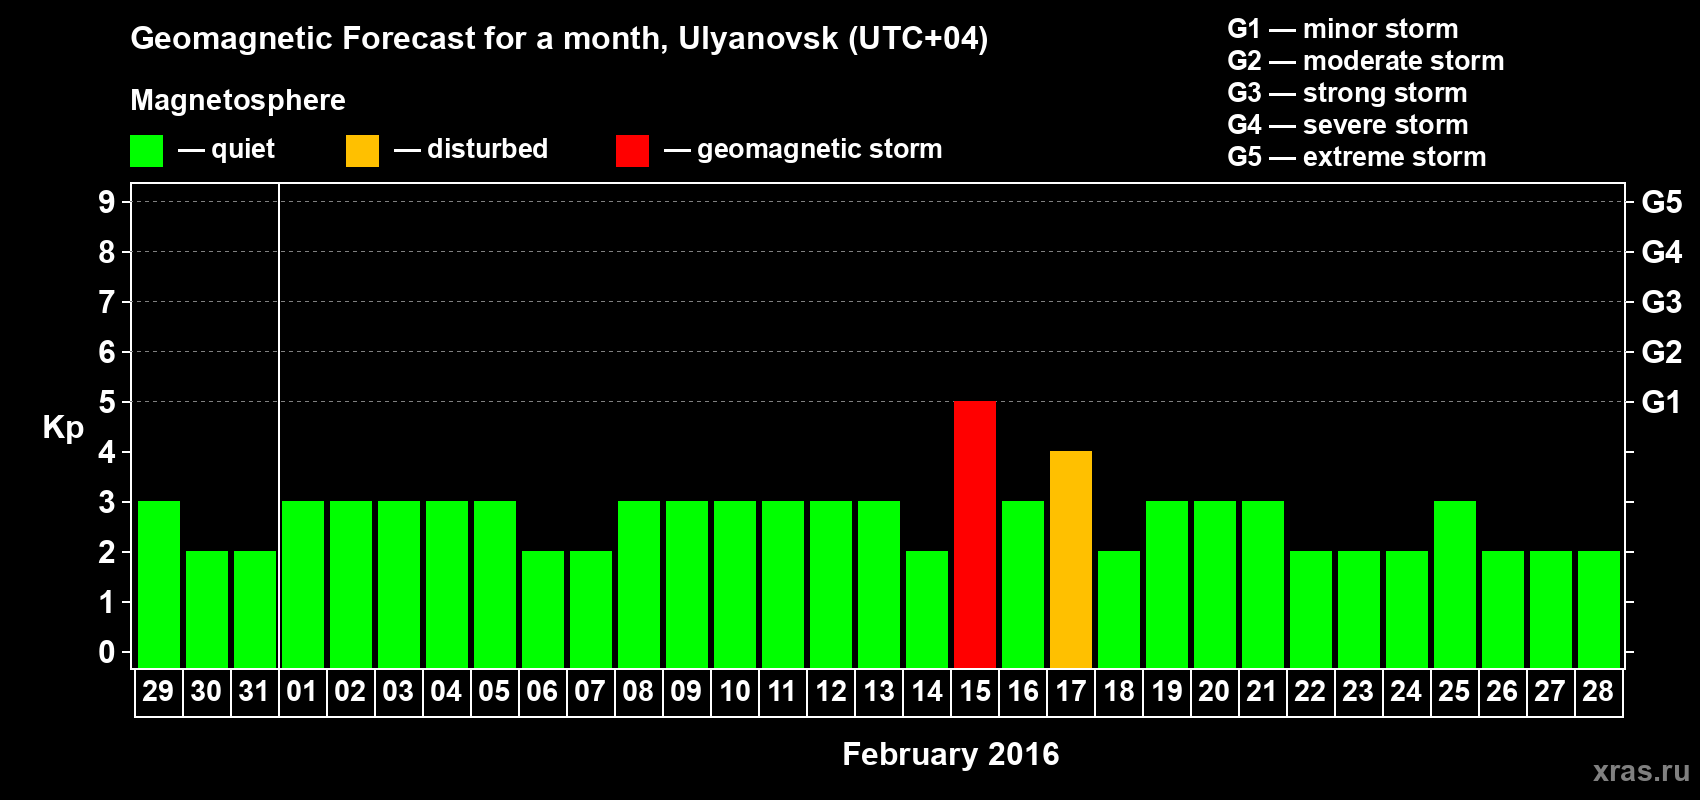Click the 'G1 — minor storm' legend text
The height and width of the screenshot is (800, 1700).
point(1343,29)
